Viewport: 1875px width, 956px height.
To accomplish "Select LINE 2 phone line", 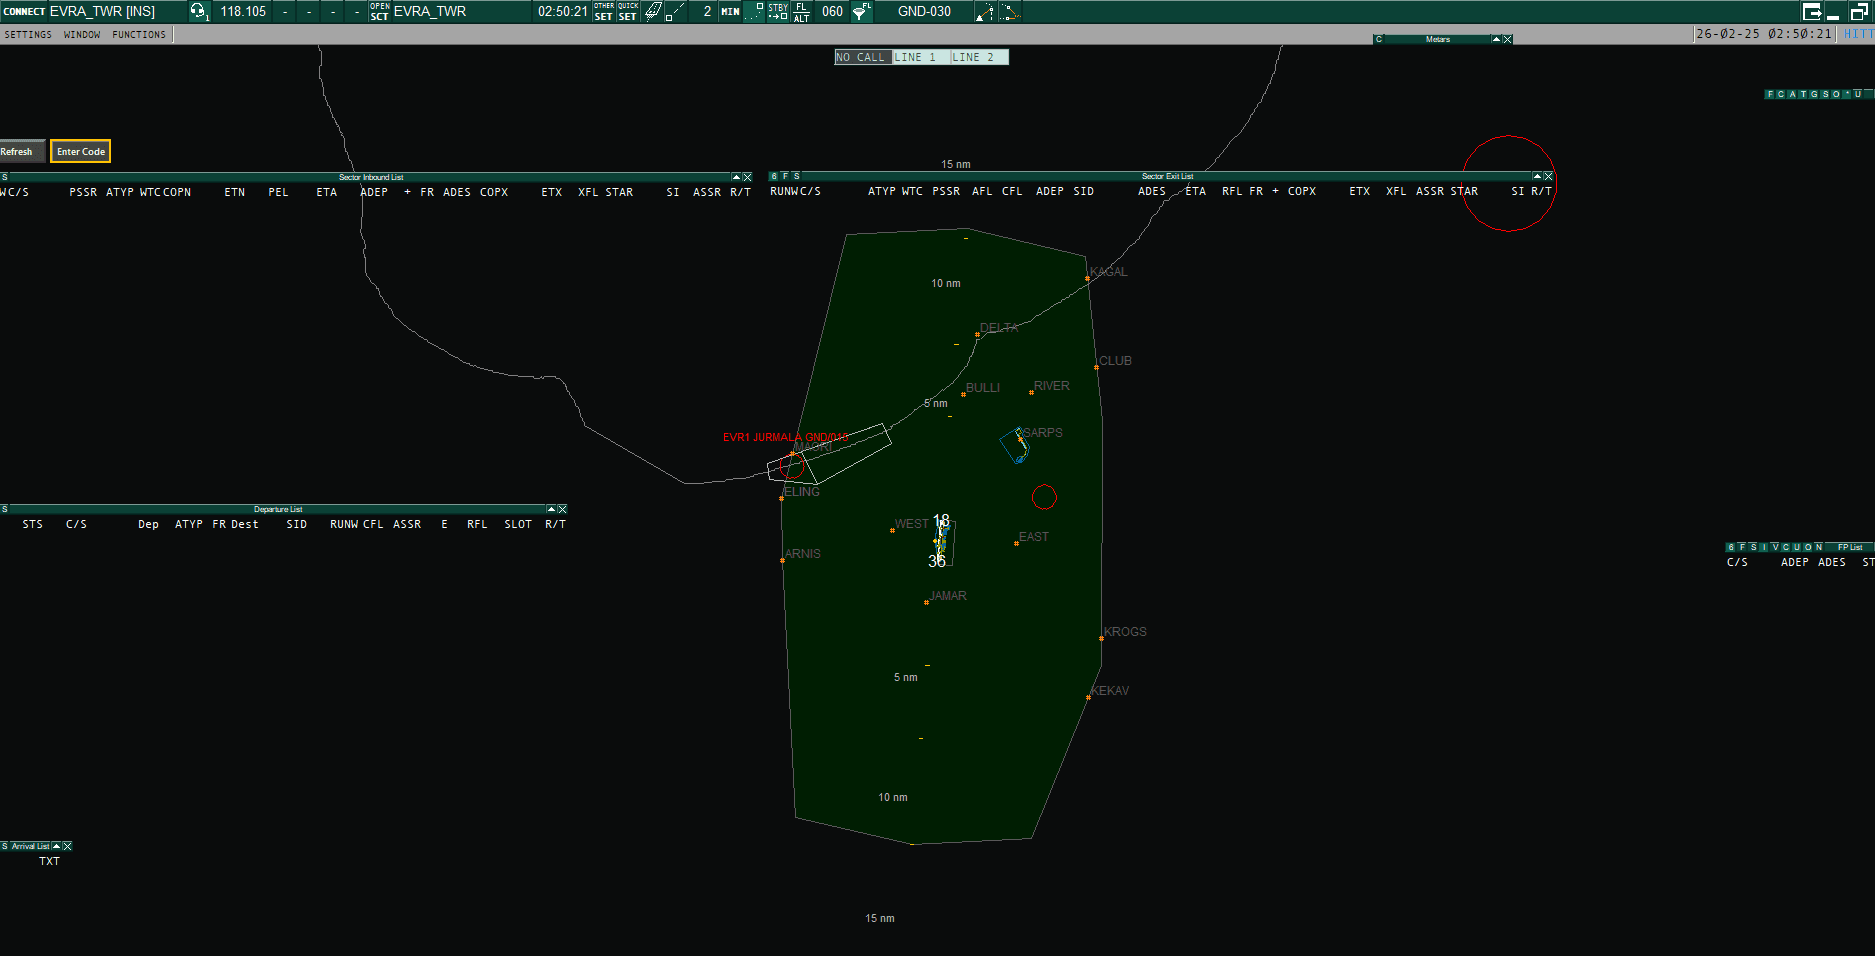I will pos(978,57).
